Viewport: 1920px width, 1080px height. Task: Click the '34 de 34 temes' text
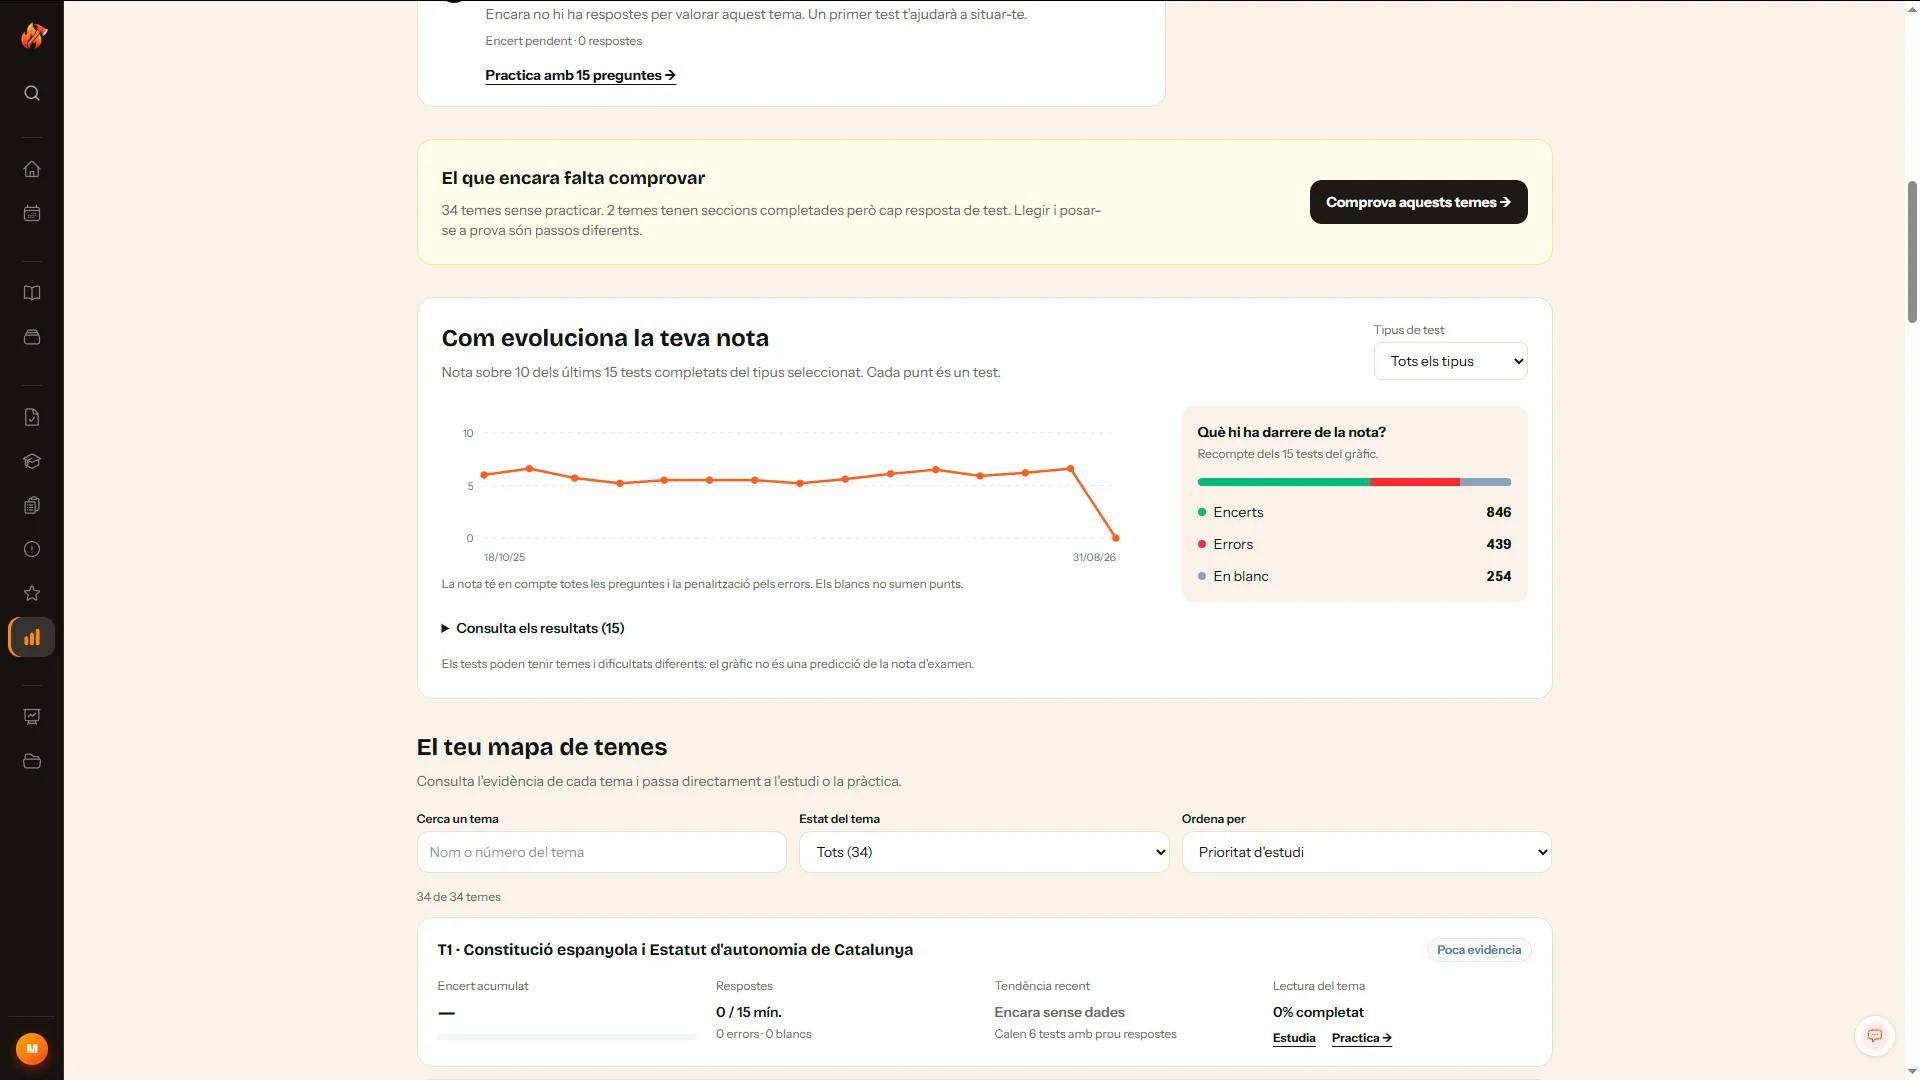[x=458, y=897]
